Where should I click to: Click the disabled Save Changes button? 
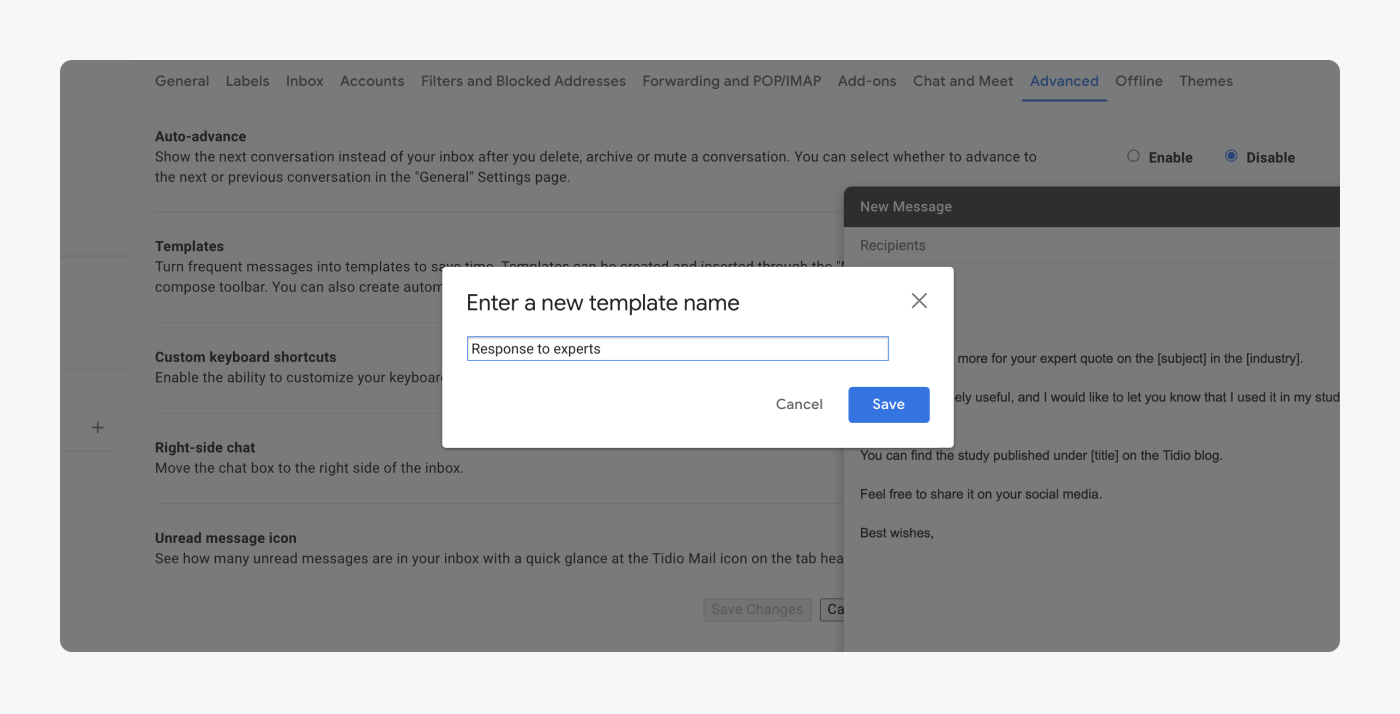[x=757, y=609]
